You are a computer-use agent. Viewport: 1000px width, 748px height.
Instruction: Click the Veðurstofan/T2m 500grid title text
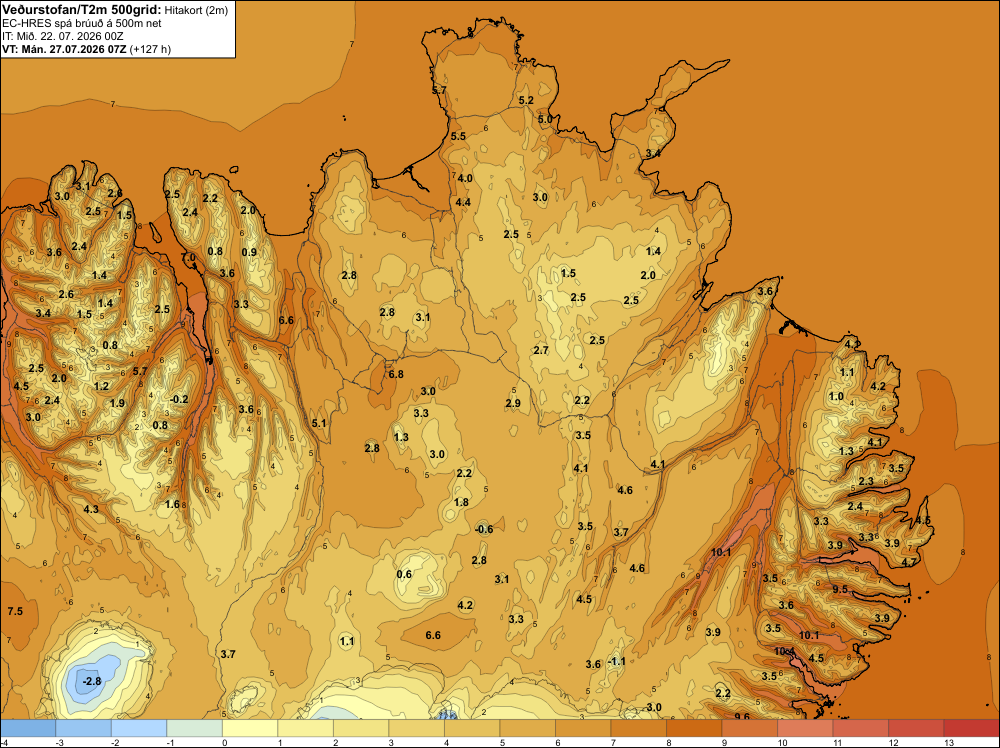coord(82,10)
